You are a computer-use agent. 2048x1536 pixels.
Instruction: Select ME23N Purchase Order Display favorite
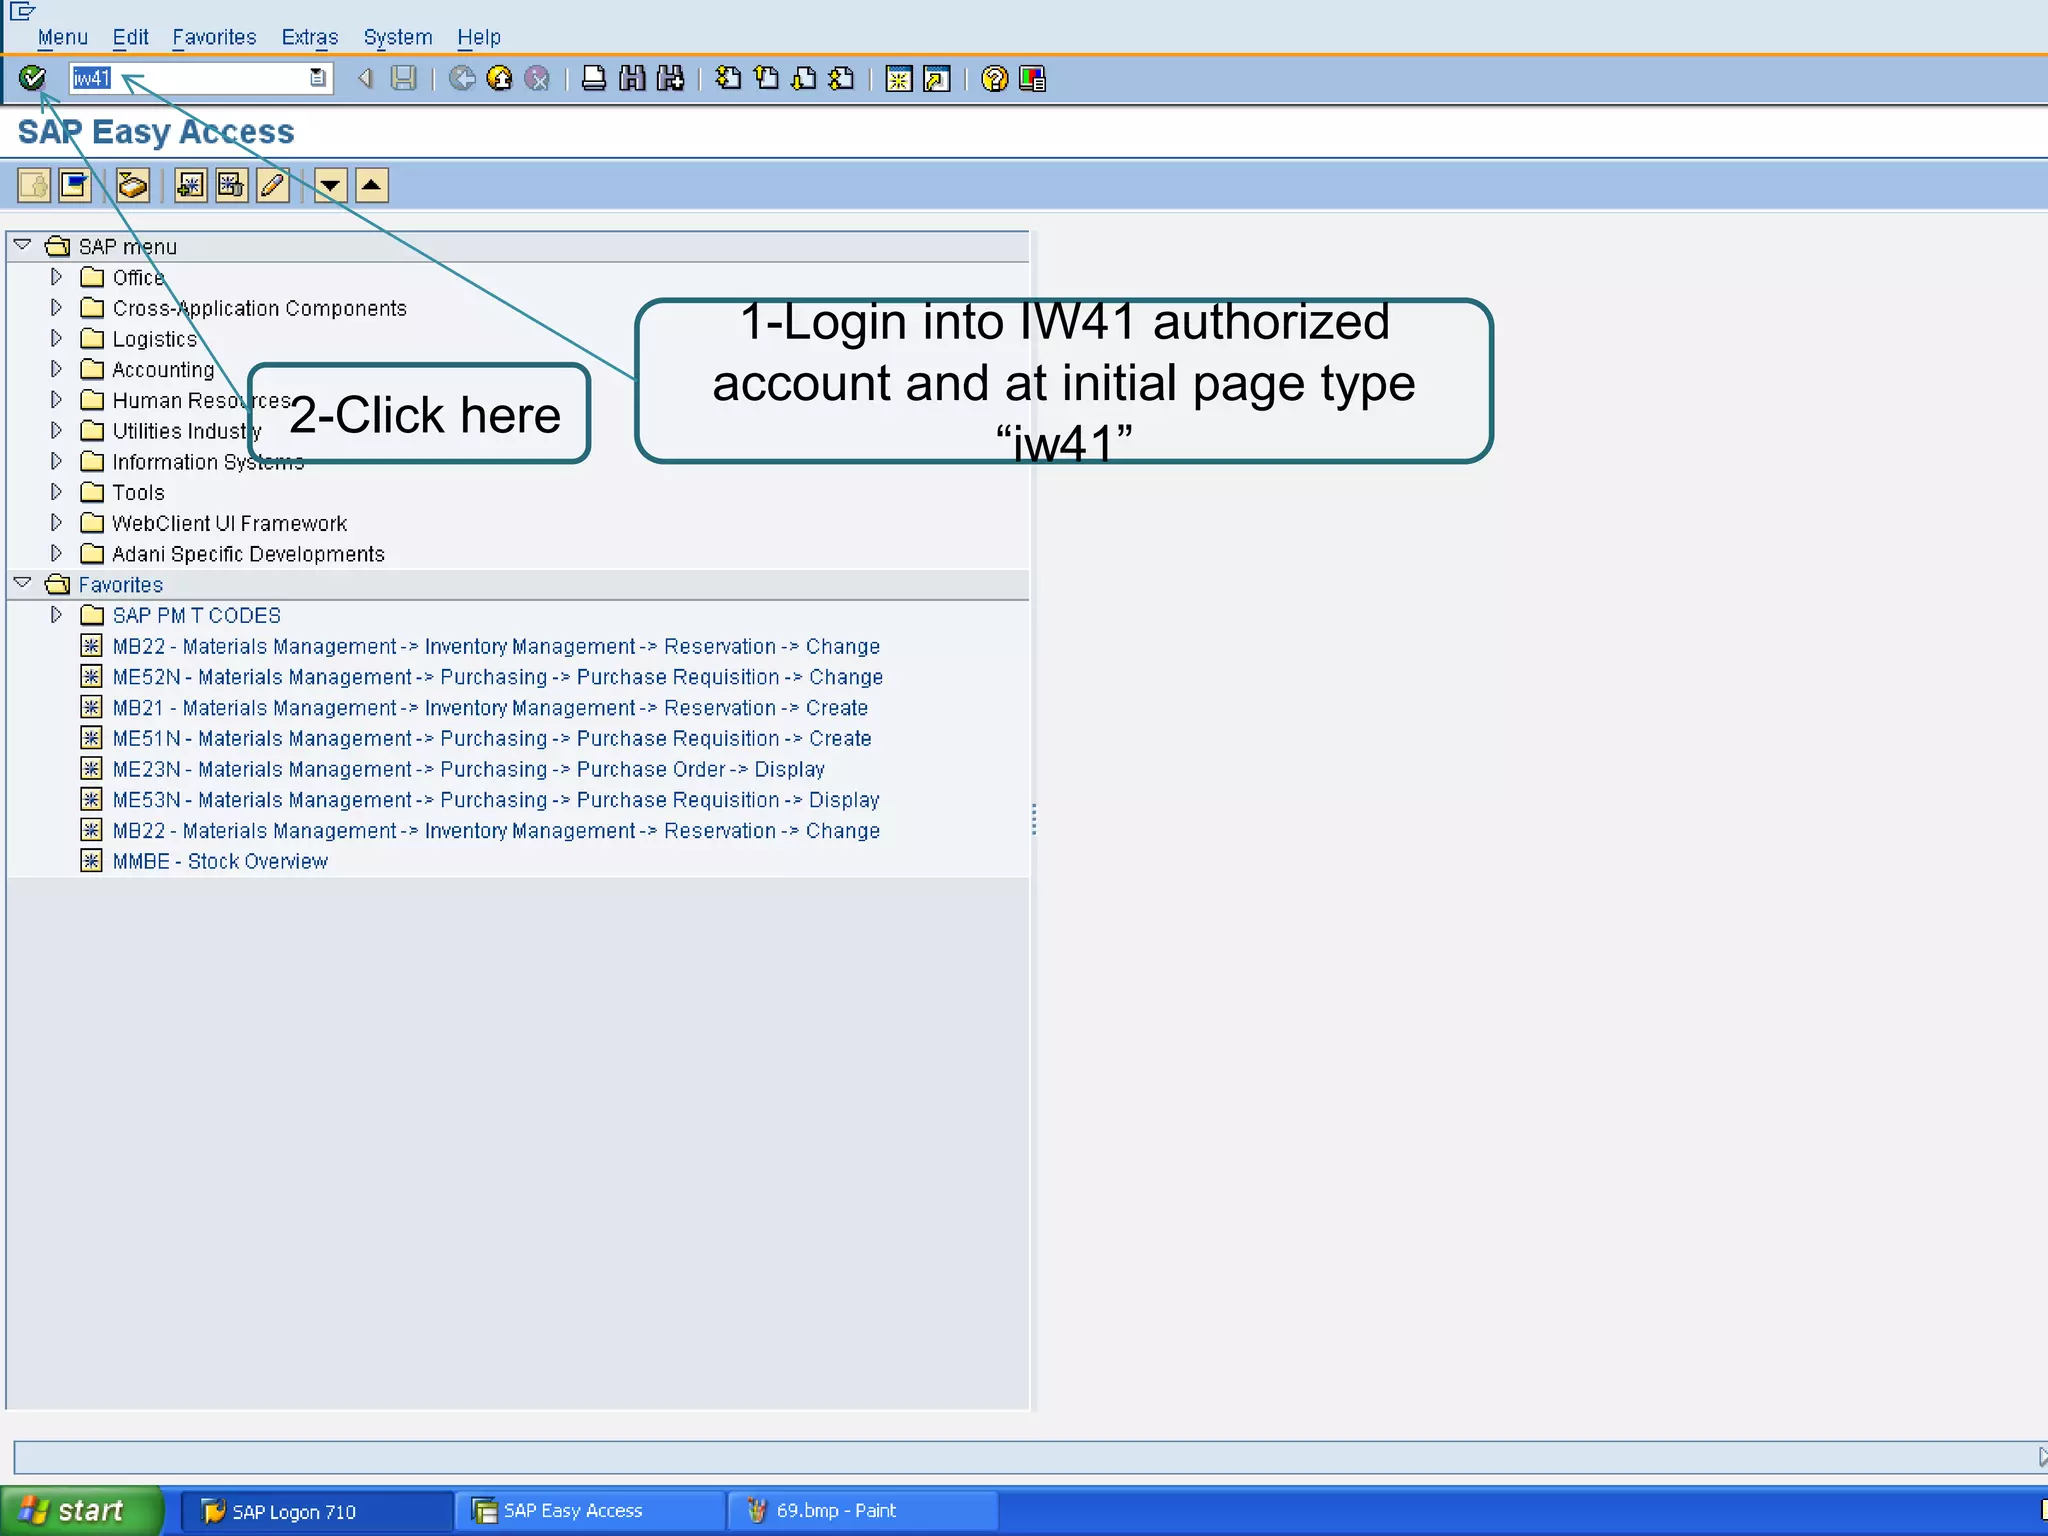pos(468,769)
